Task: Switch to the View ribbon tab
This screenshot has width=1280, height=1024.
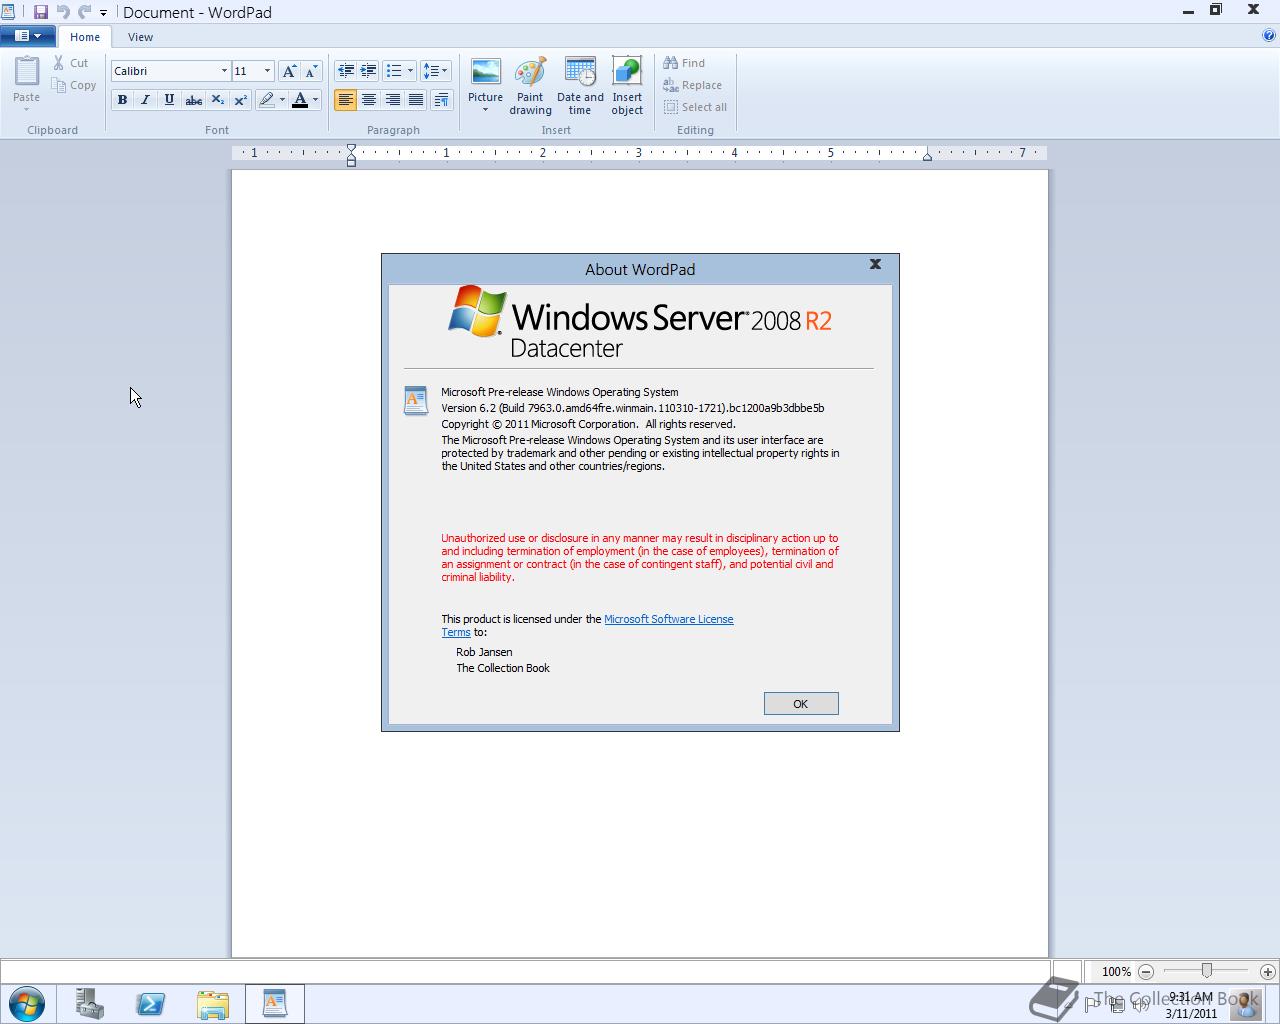Action: (x=140, y=37)
